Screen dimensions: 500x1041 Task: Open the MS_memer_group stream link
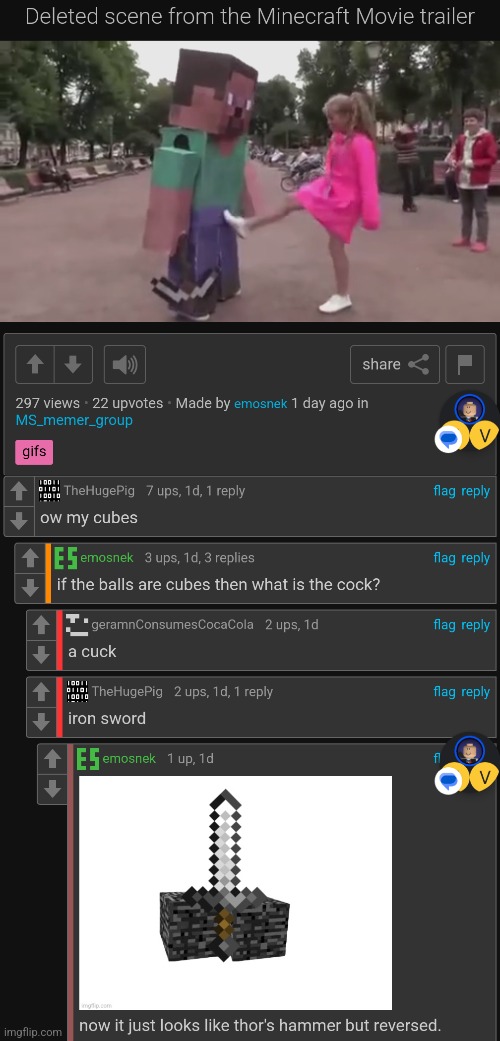(74, 420)
